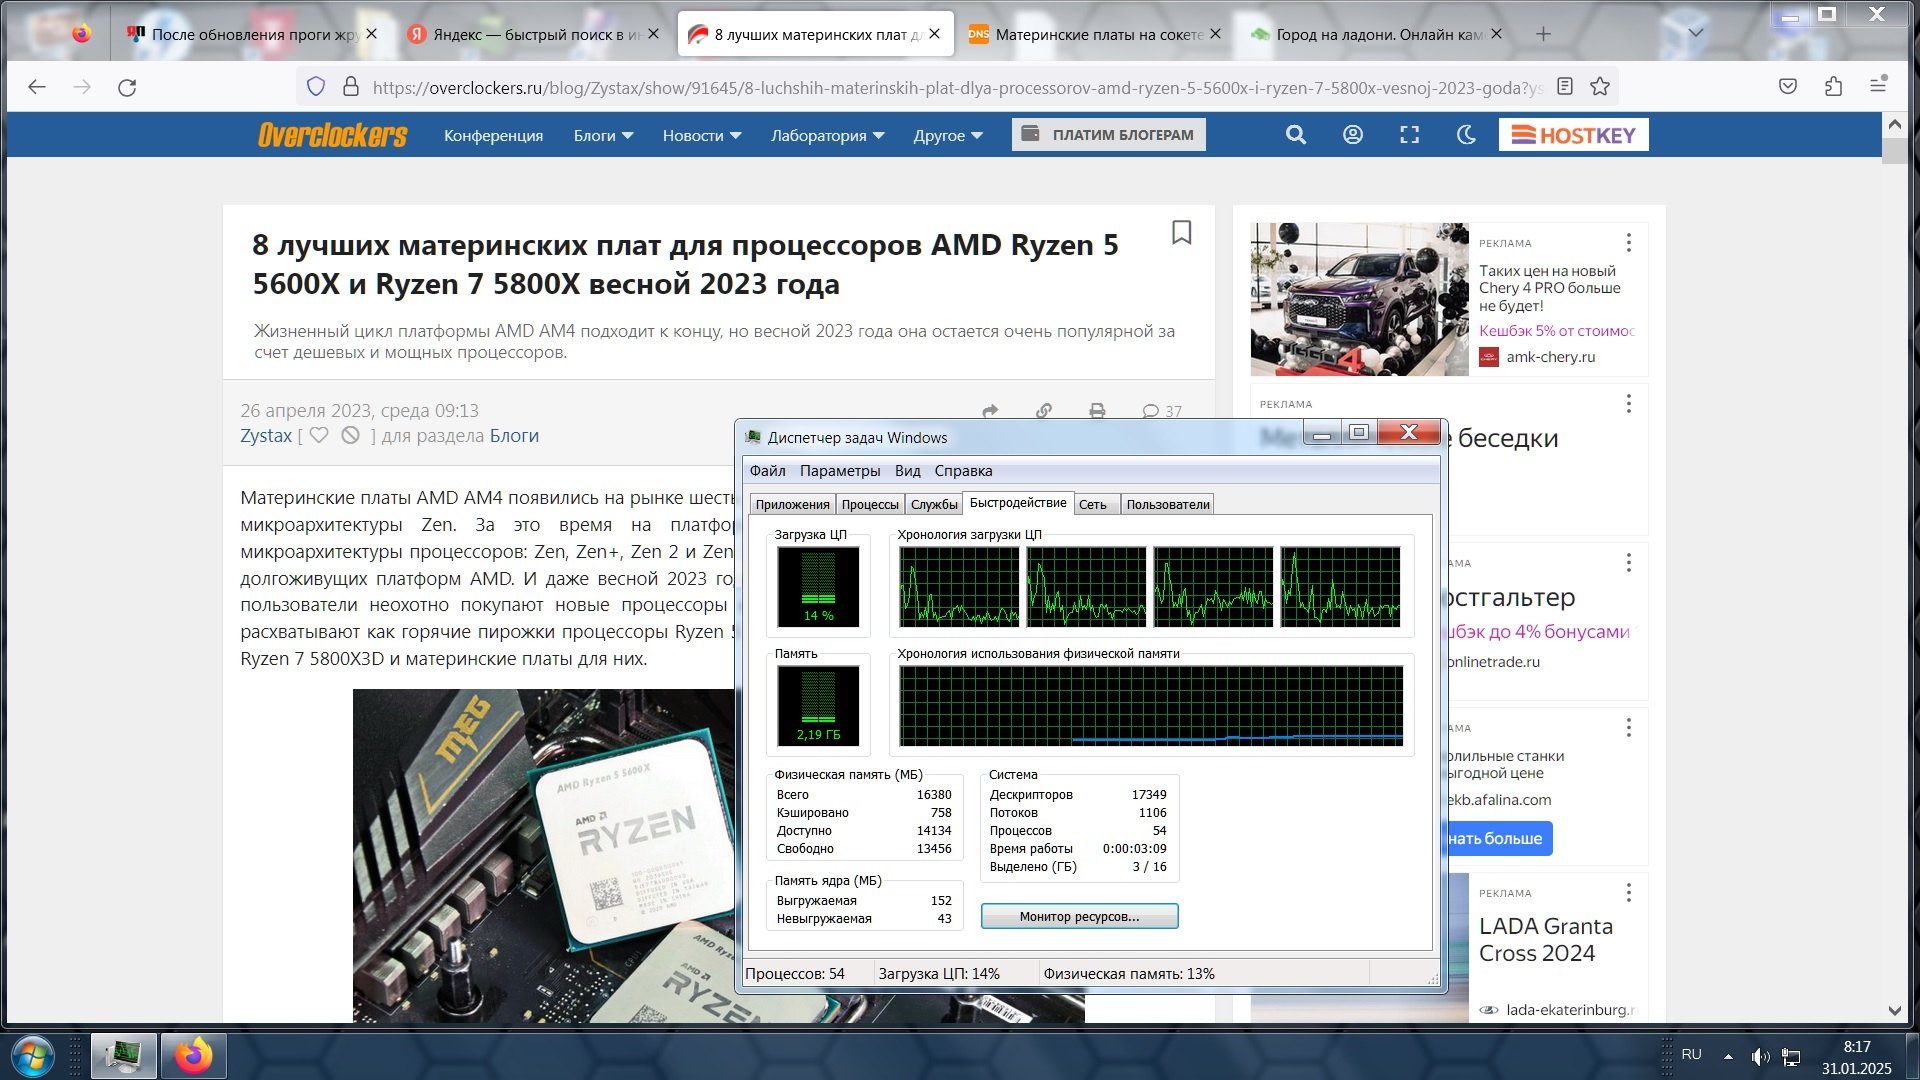Open the Pocket save icon
Viewport: 1920px width, 1080px height.
pos(1788,87)
